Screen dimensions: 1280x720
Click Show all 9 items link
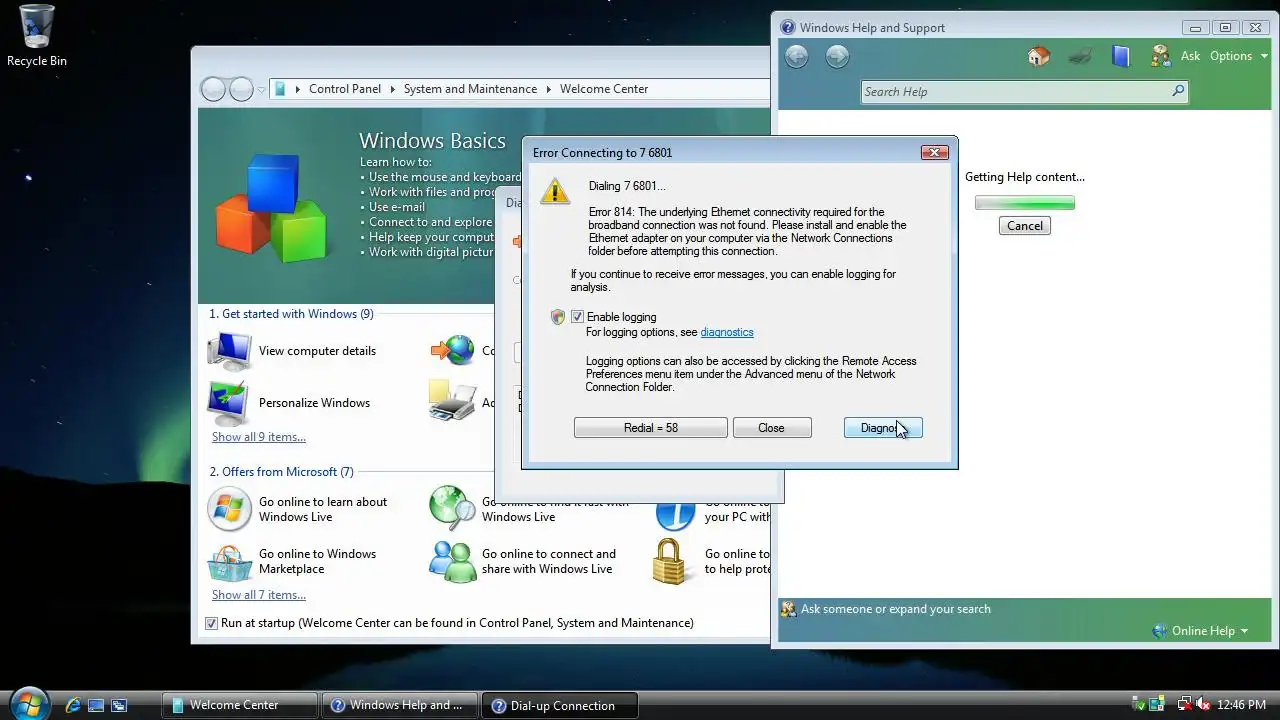[259, 437]
